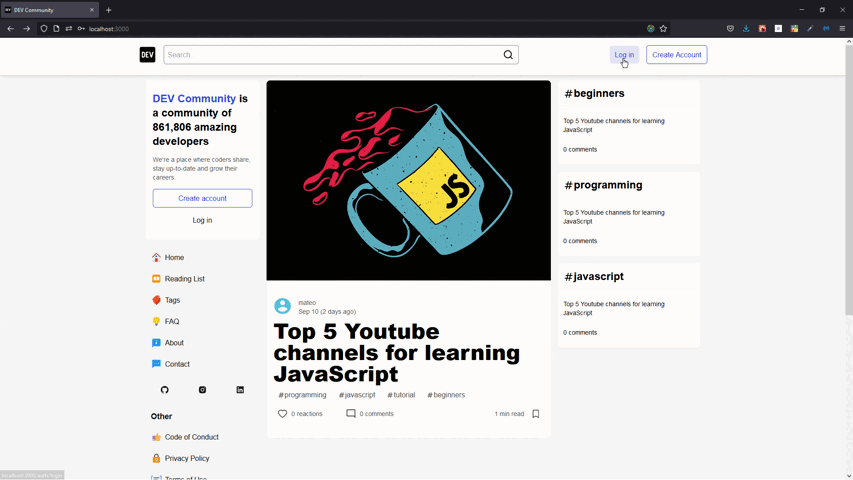853x480 pixels.
Task: Click the search magnifier icon
Action: [x=508, y=54]
